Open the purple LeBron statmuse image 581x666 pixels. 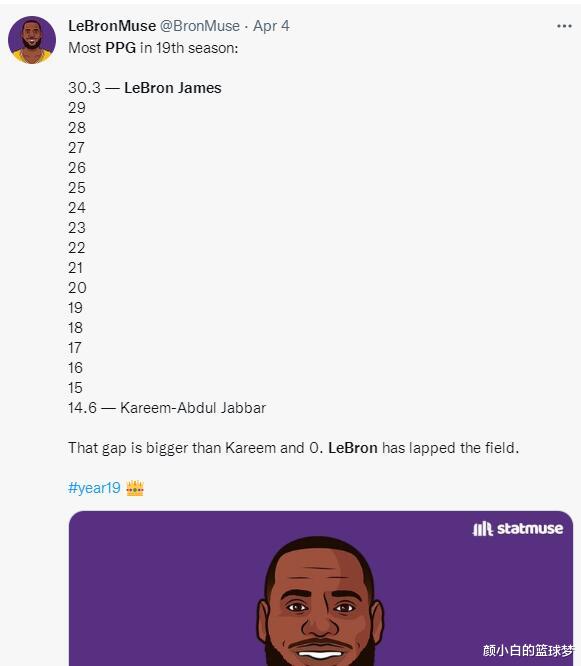[321, 588]
